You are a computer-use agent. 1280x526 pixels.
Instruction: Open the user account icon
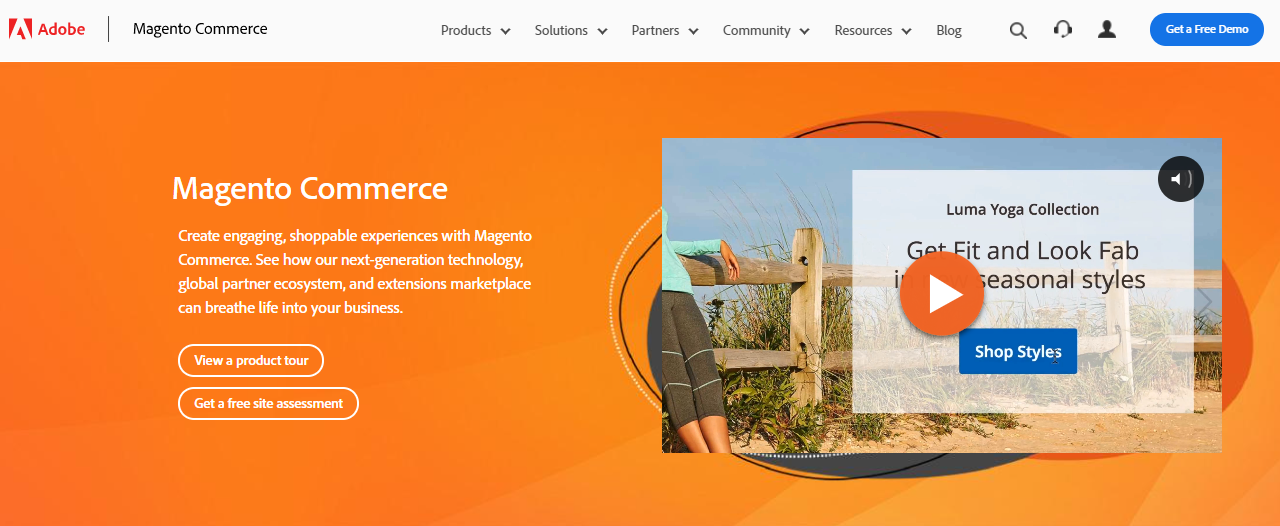click(1106, 29)
